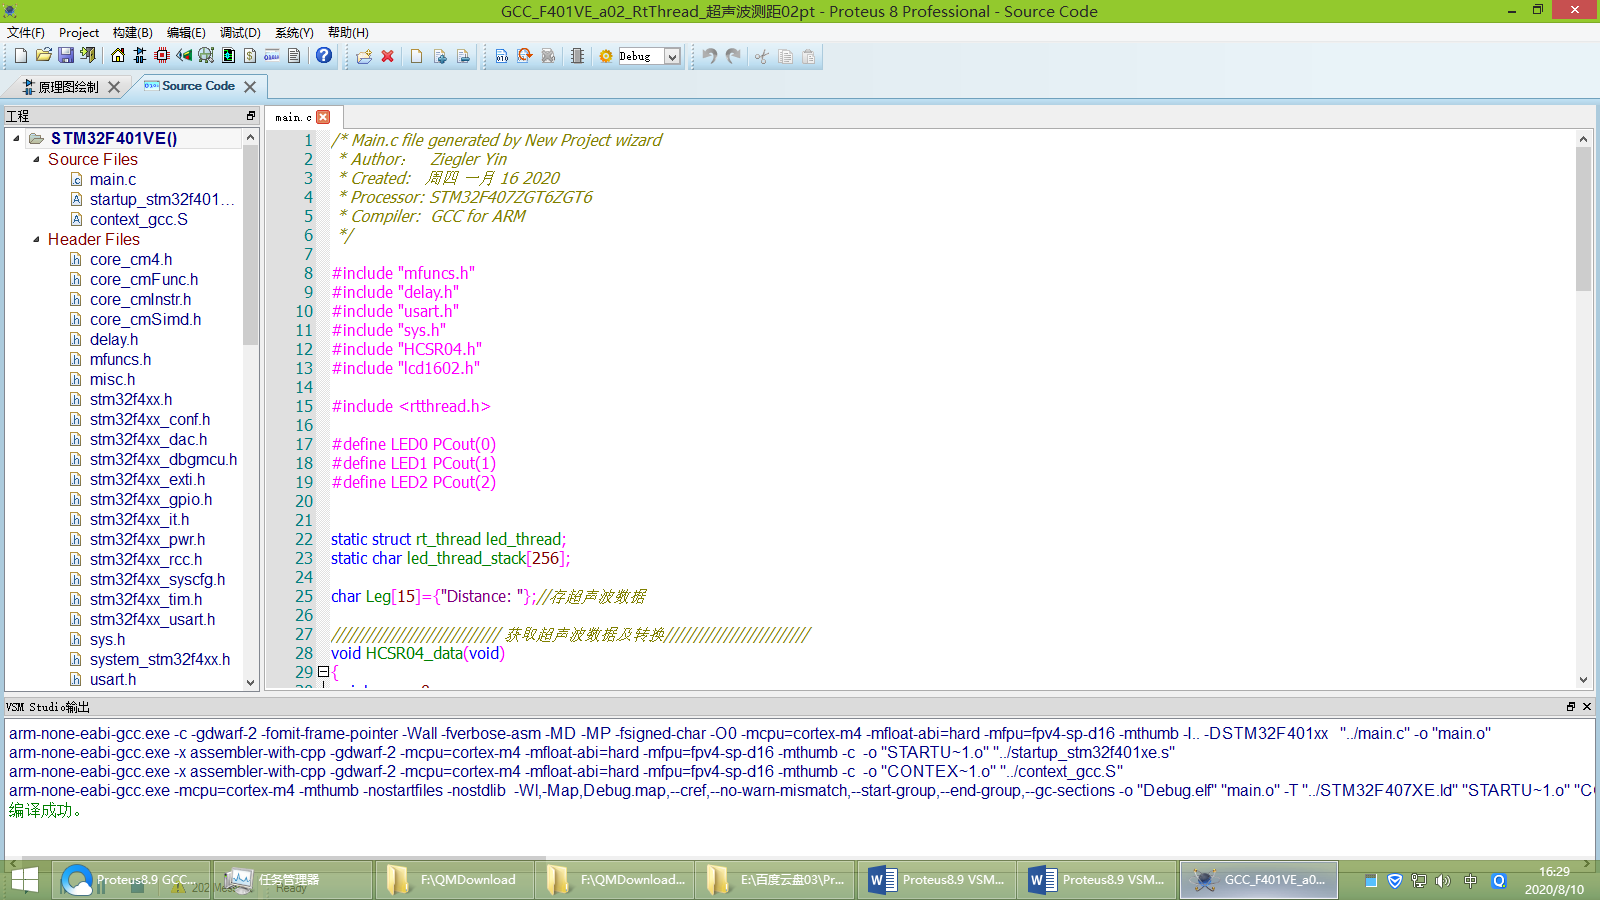Screen dimensions: 1600x900
Task: Collapse the STM32F401VE project node
Action: coord(17,138)
